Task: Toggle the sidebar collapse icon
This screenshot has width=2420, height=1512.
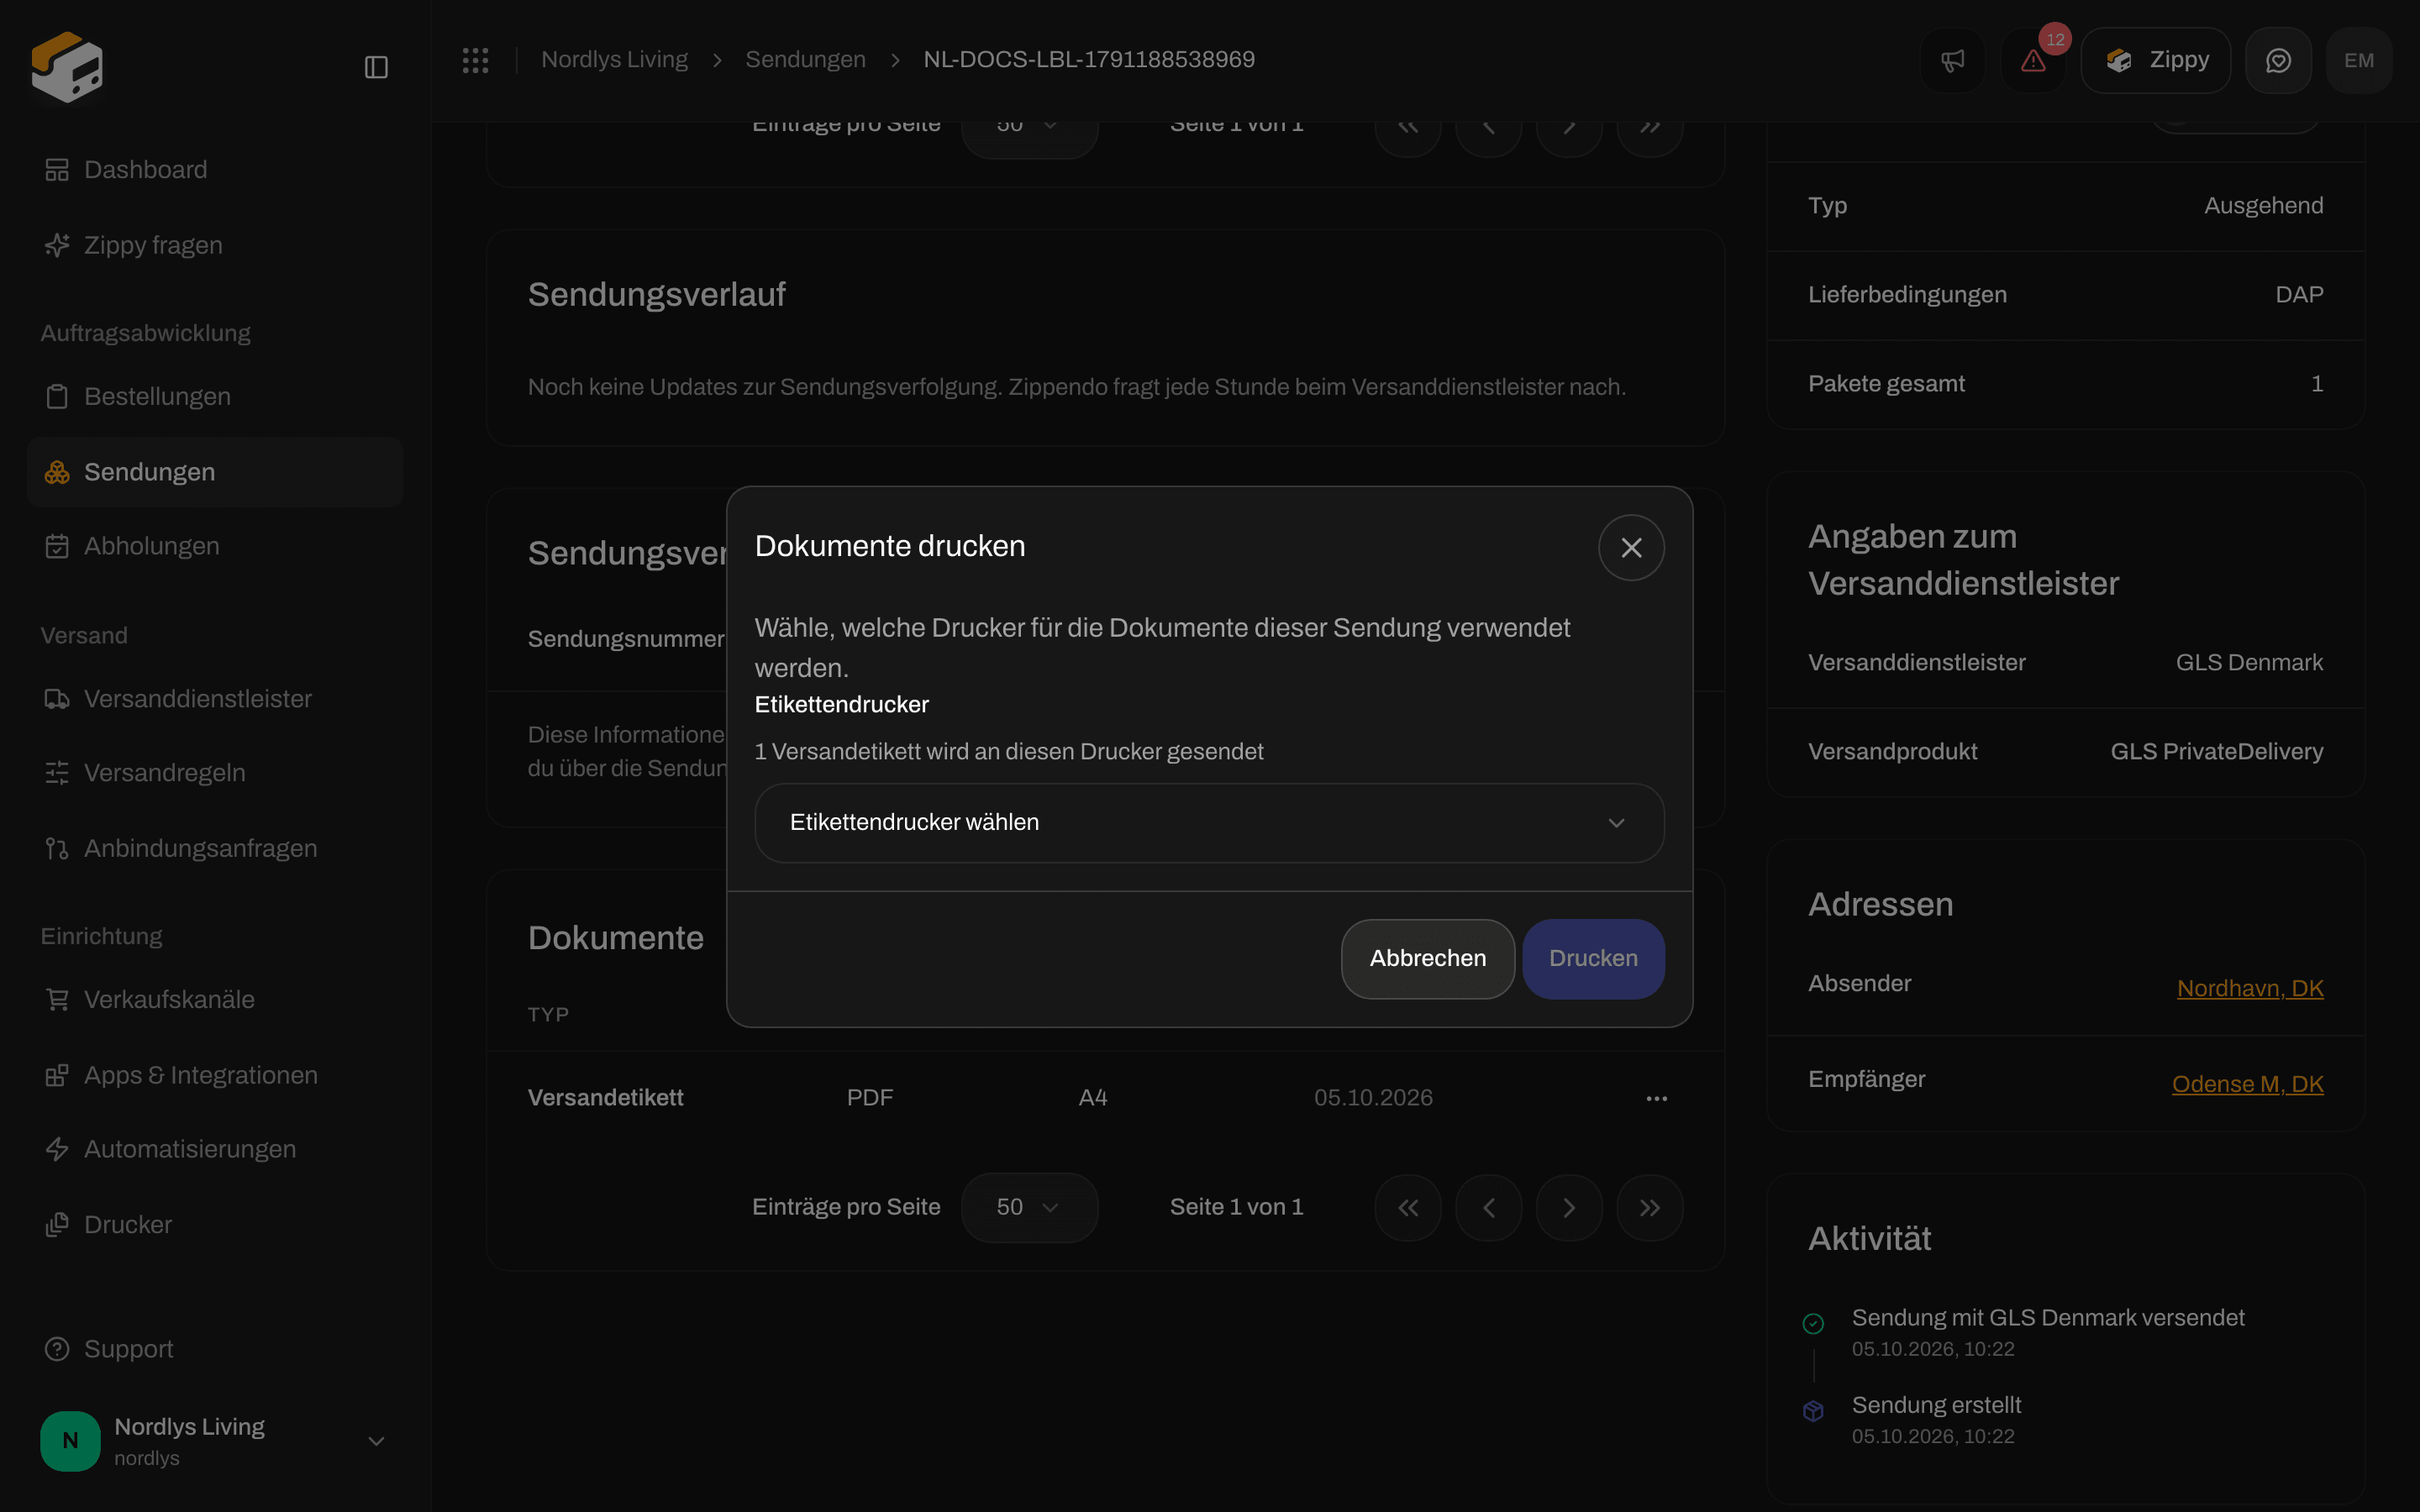Action: (376, 67)
